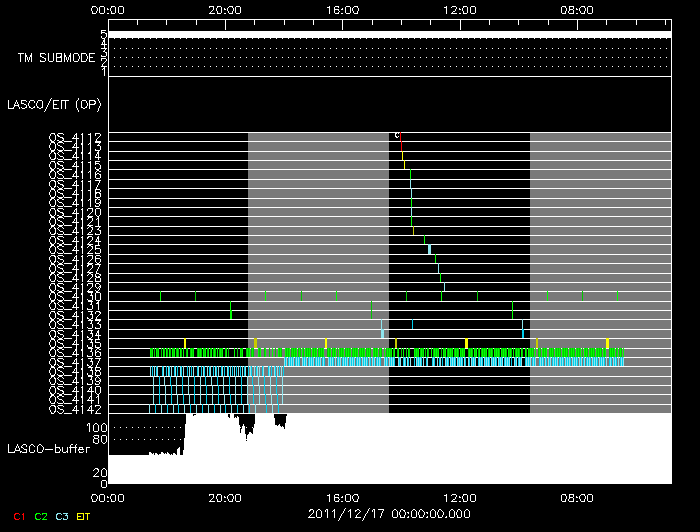Click the last green marker in the OS_4130 row

point(617,296)
